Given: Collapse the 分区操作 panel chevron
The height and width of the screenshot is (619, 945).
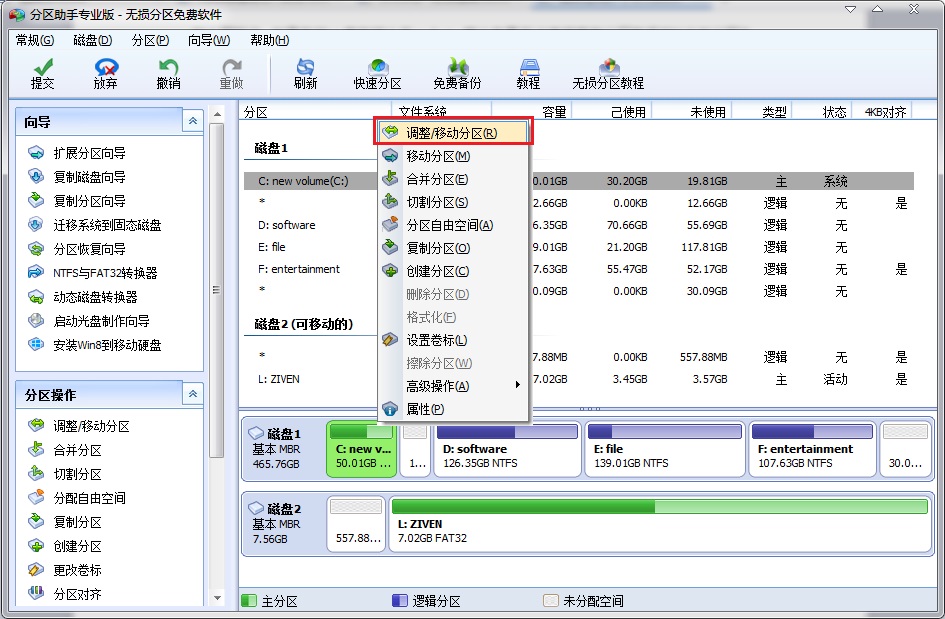Looking at the screenshot, I should (193, 394).
